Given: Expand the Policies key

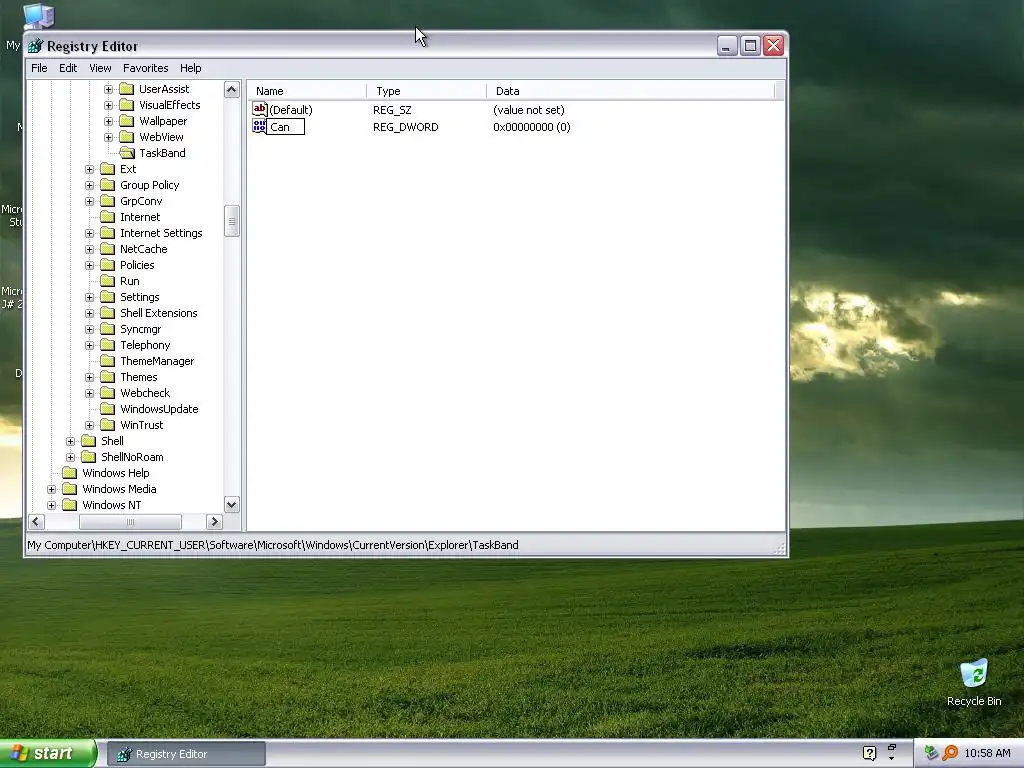Looking at the screenshot, I should pyautogui.click(x=89, y=265).
